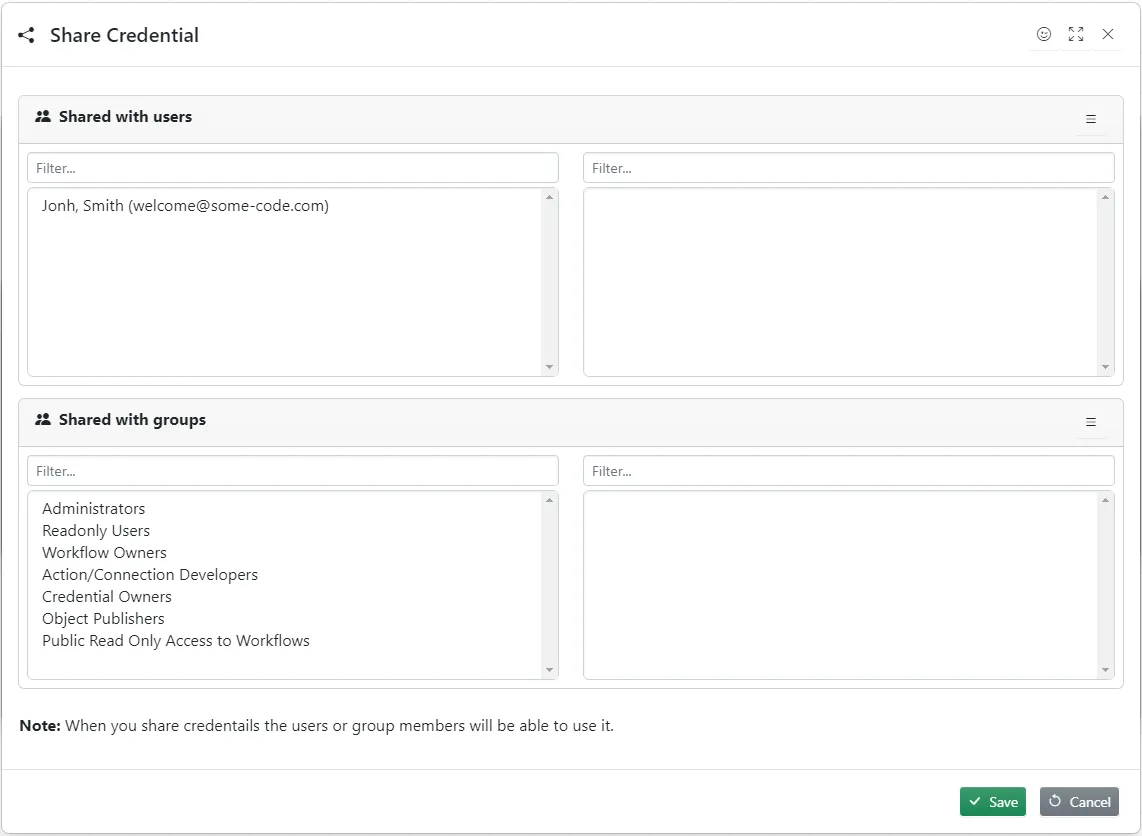Image resolution: width=1142 pixels, height=836 pixels.
Task: Select Public Read Only Access to Workflows
Action: coord(176,641)
